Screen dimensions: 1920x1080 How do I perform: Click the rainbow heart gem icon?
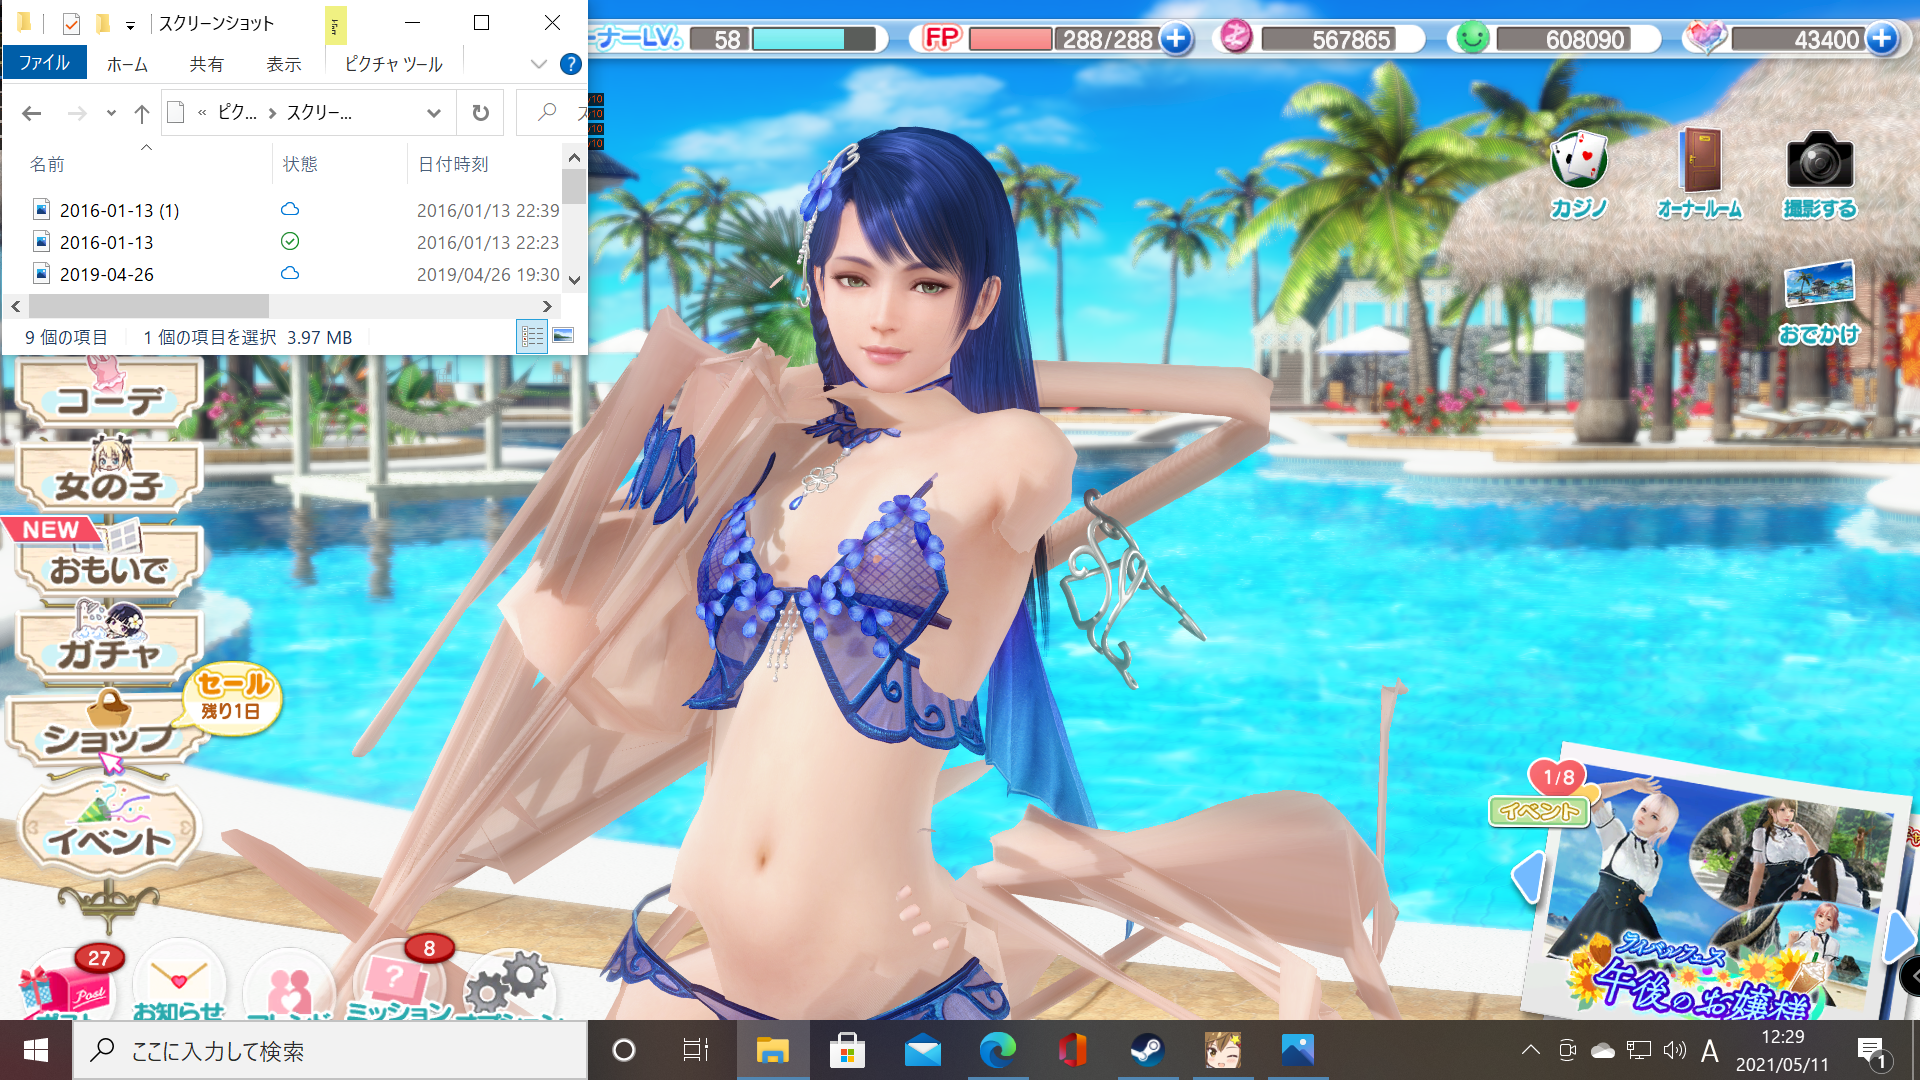[x=1705, y=38]
